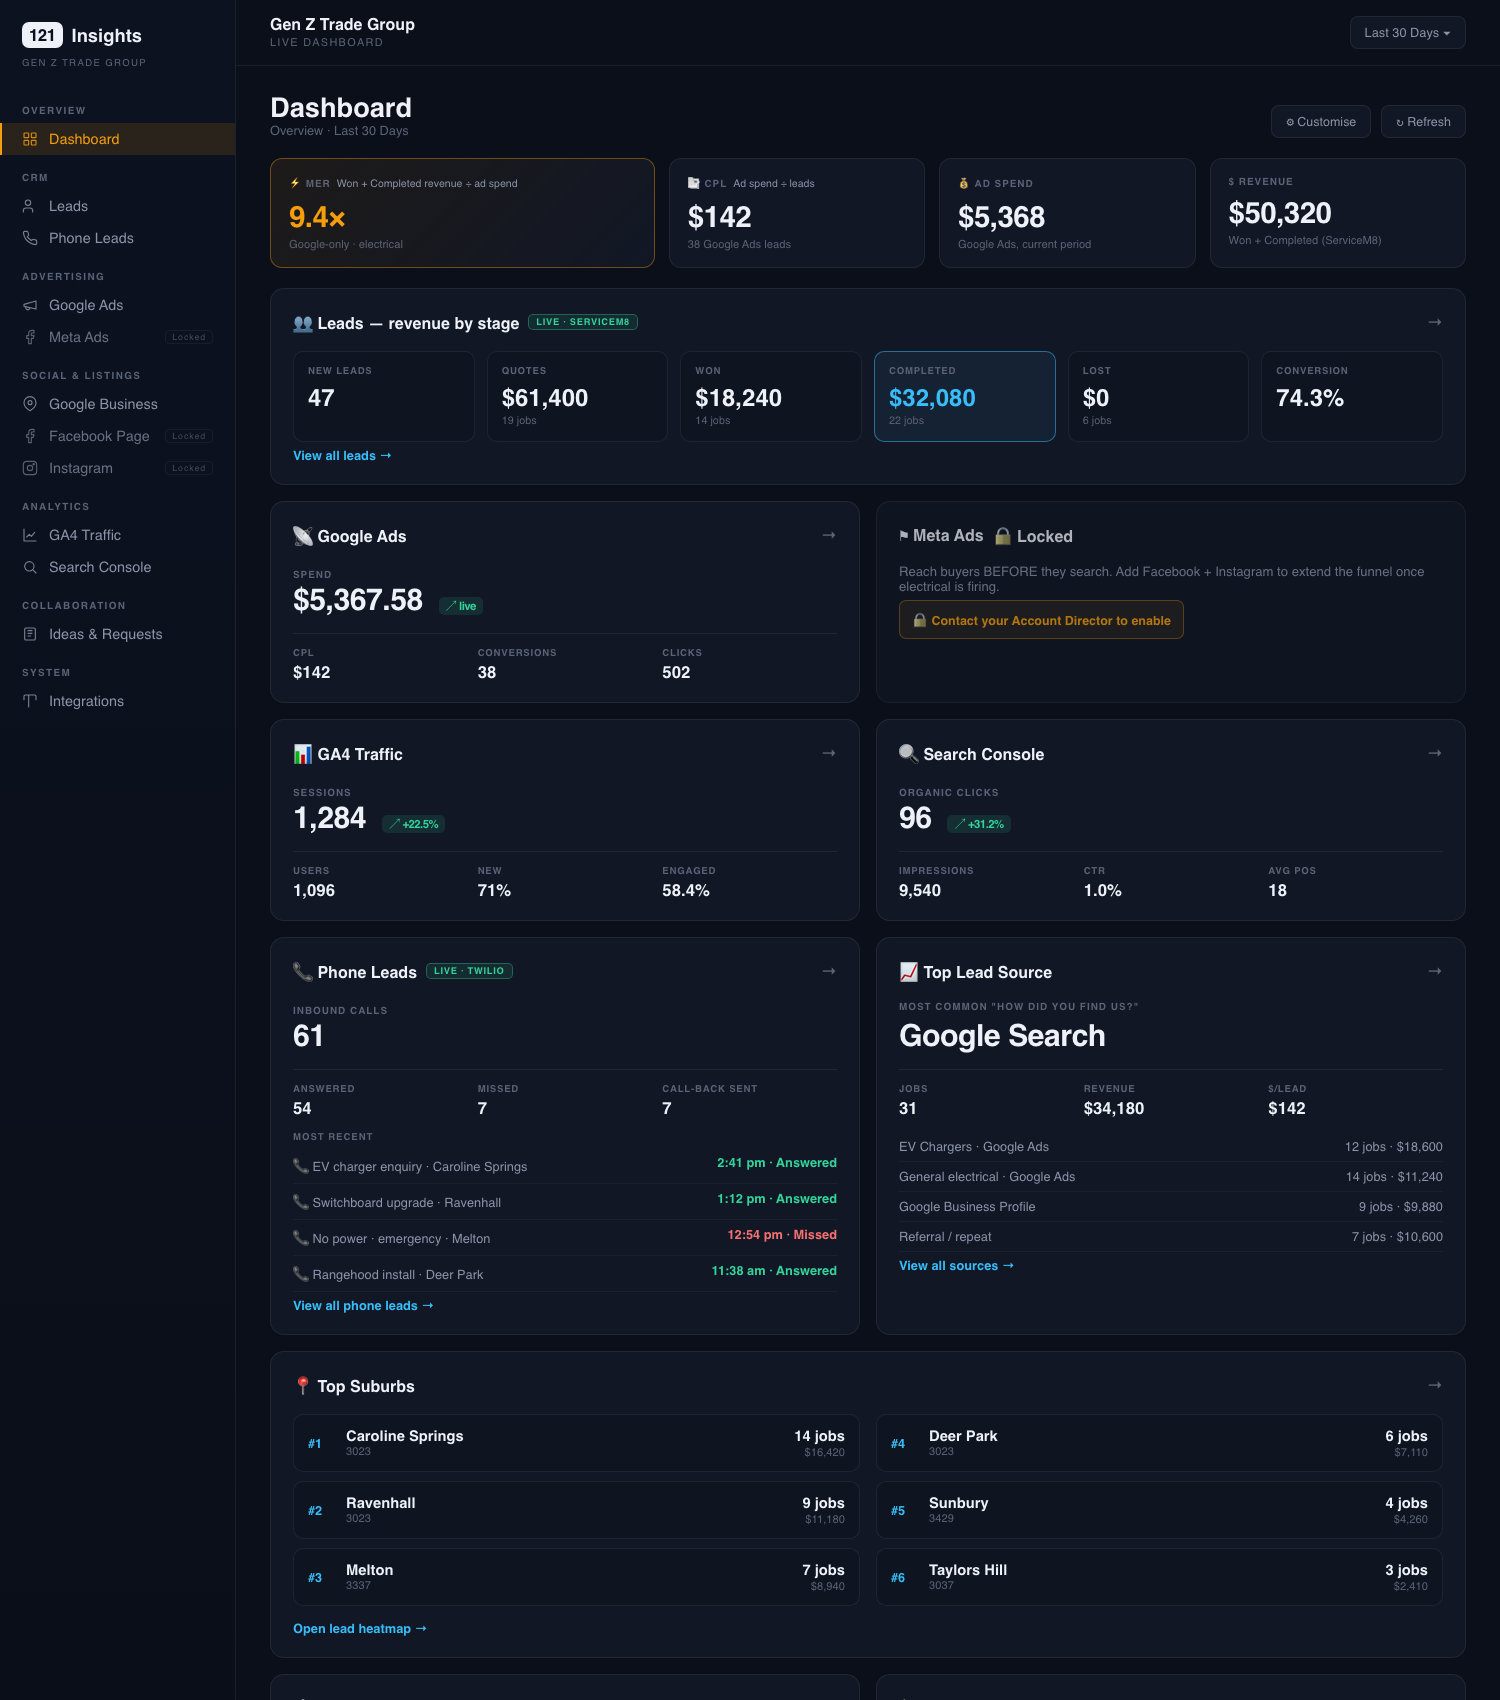Click the Instagram icon in sidebar

pos(30,468)
